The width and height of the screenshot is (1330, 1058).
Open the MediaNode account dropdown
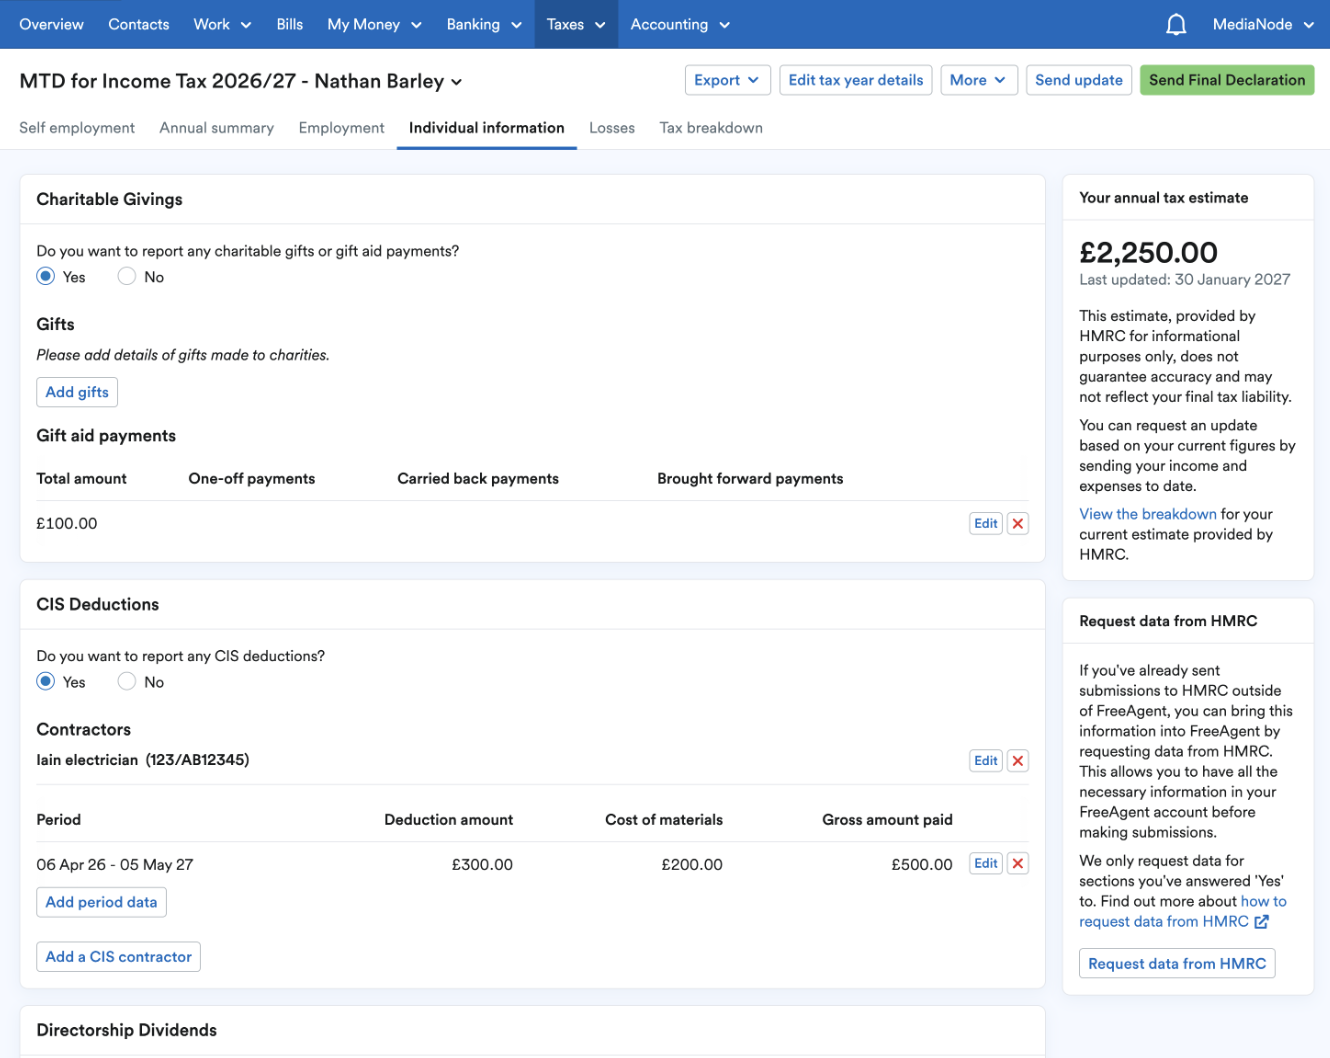point(1263,24)
